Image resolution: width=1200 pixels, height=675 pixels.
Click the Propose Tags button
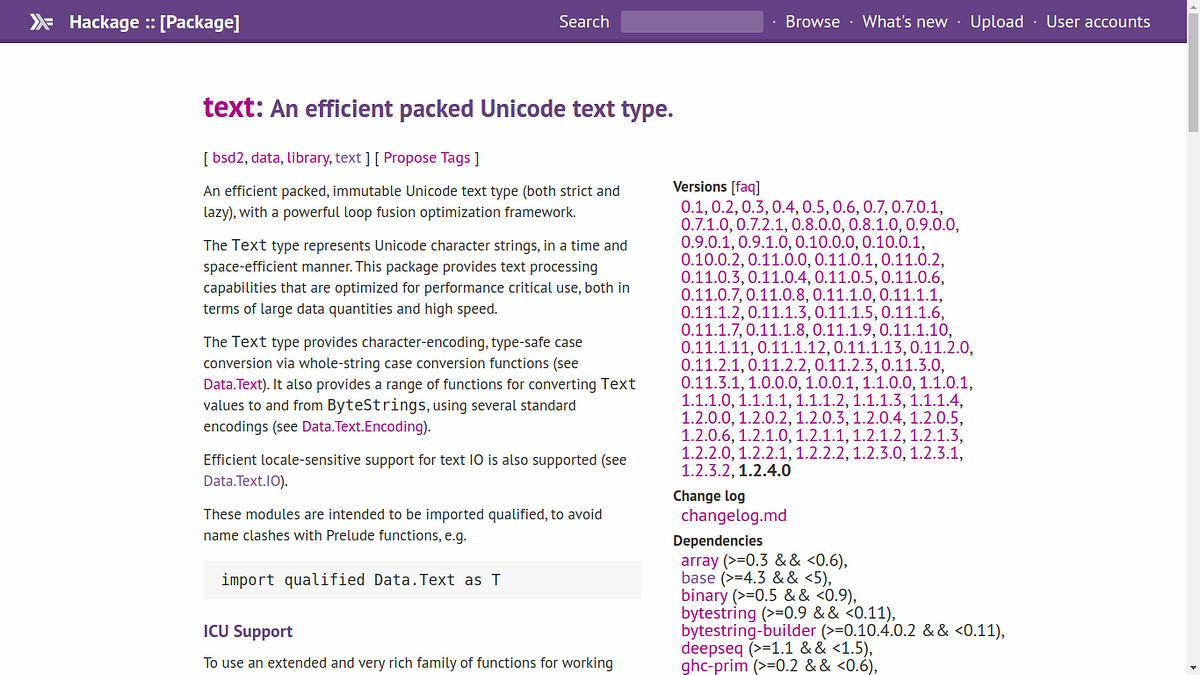pos(426,157)
